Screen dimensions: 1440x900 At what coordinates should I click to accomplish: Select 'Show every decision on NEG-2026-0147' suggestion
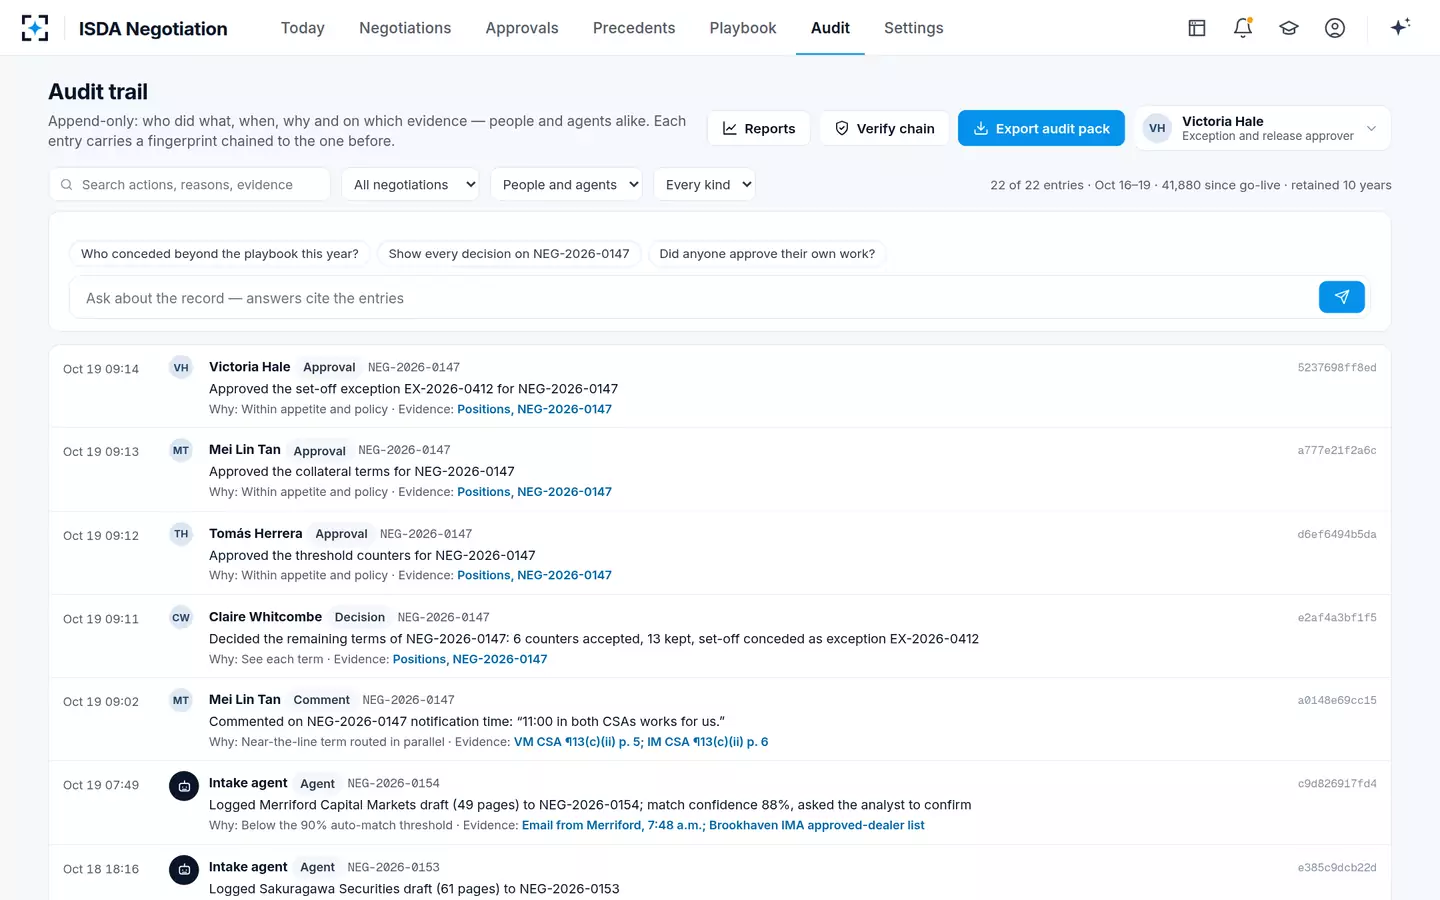509,254
